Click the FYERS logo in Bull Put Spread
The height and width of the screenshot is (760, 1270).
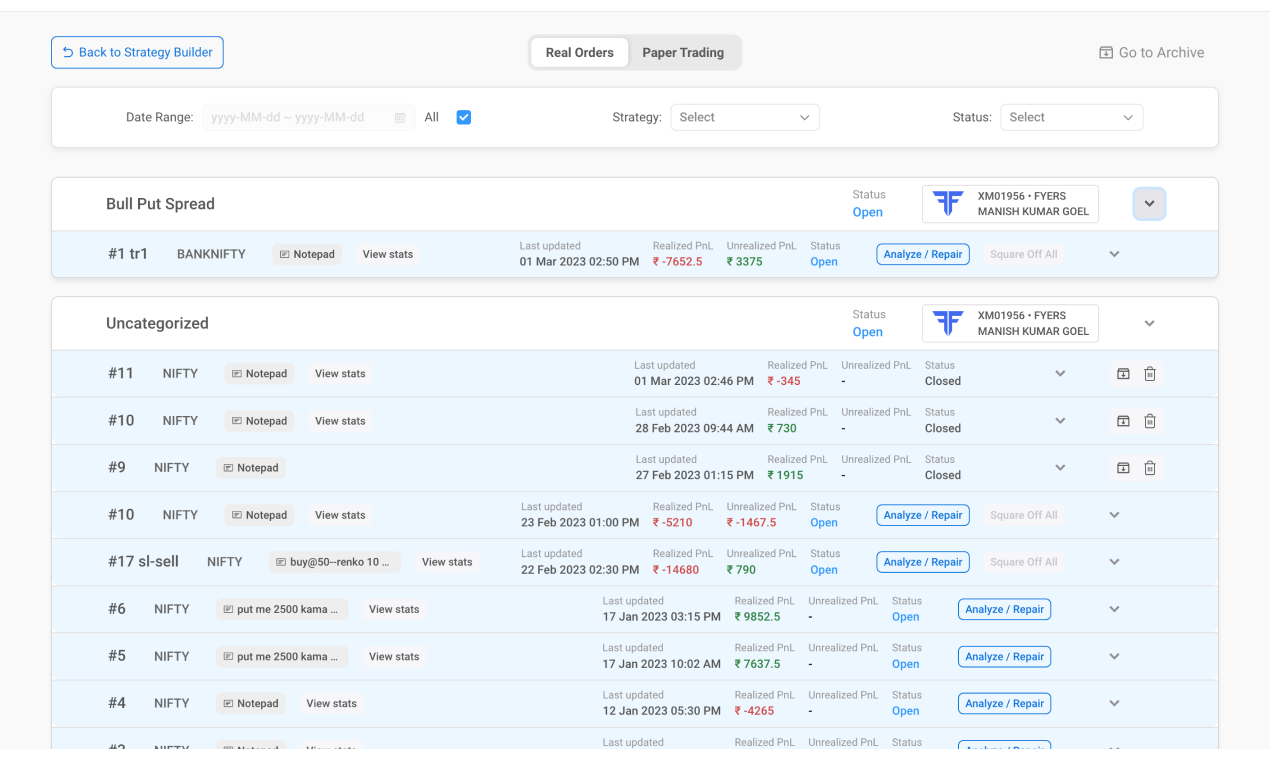coord(947,204)
